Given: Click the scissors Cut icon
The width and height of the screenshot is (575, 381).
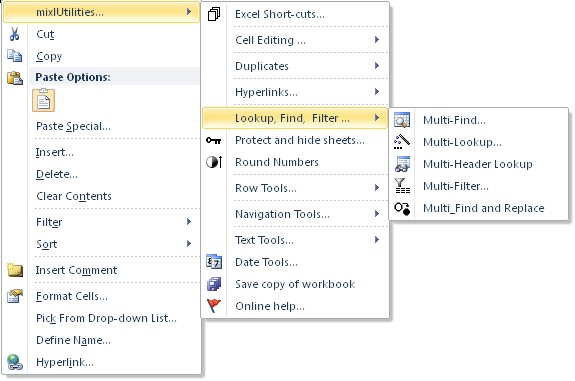Looking at the screenshot, I should click(14, 34).
